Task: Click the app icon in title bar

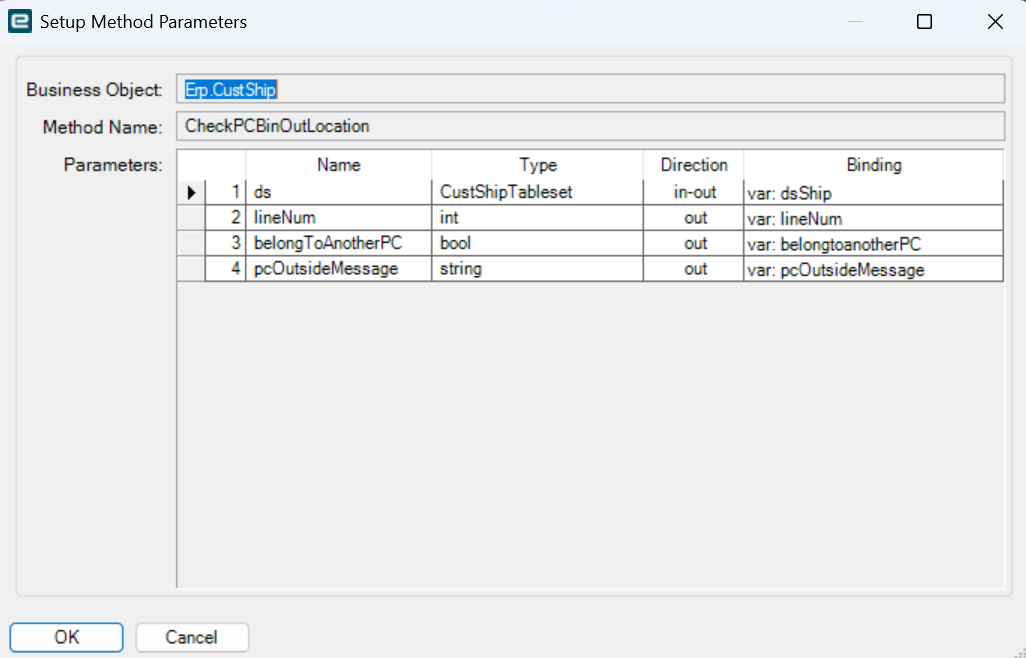Action: (x=20, y=22)
